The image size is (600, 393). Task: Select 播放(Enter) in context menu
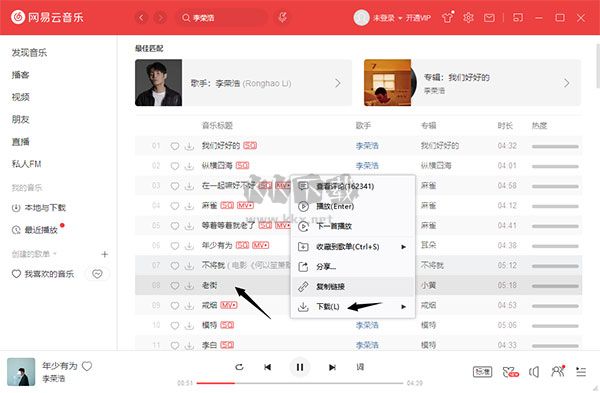point(353,206)
